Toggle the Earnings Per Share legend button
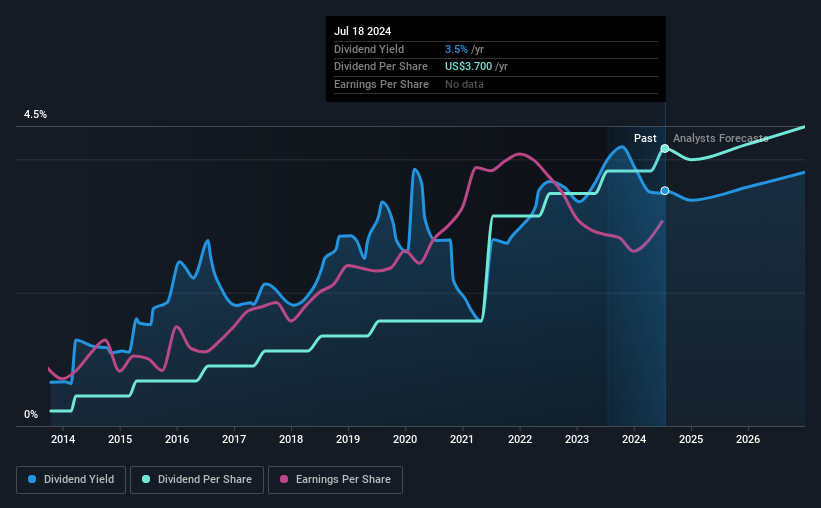The image size is (821, 508). [335, 480]
